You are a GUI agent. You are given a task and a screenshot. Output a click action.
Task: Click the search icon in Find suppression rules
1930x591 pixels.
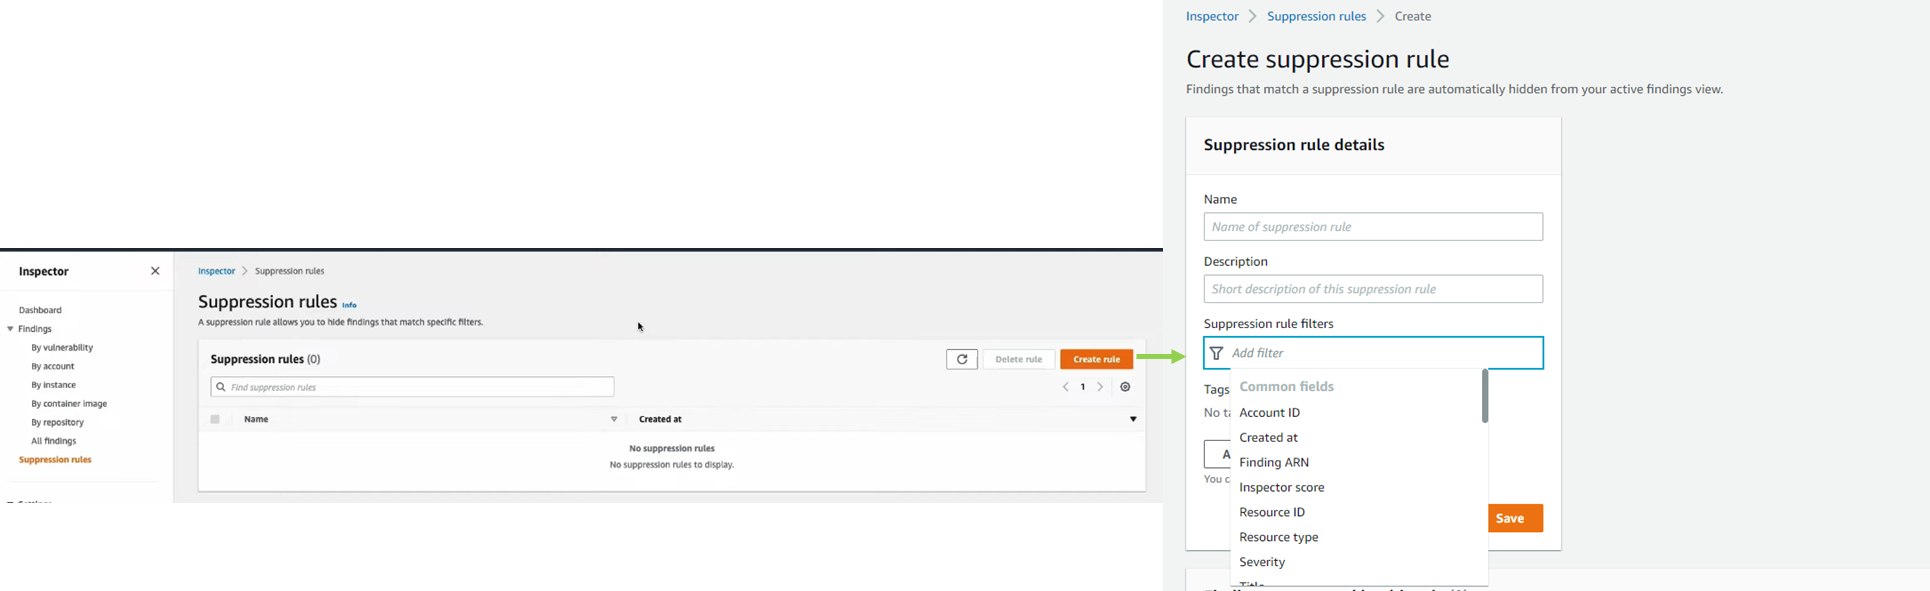221,387
